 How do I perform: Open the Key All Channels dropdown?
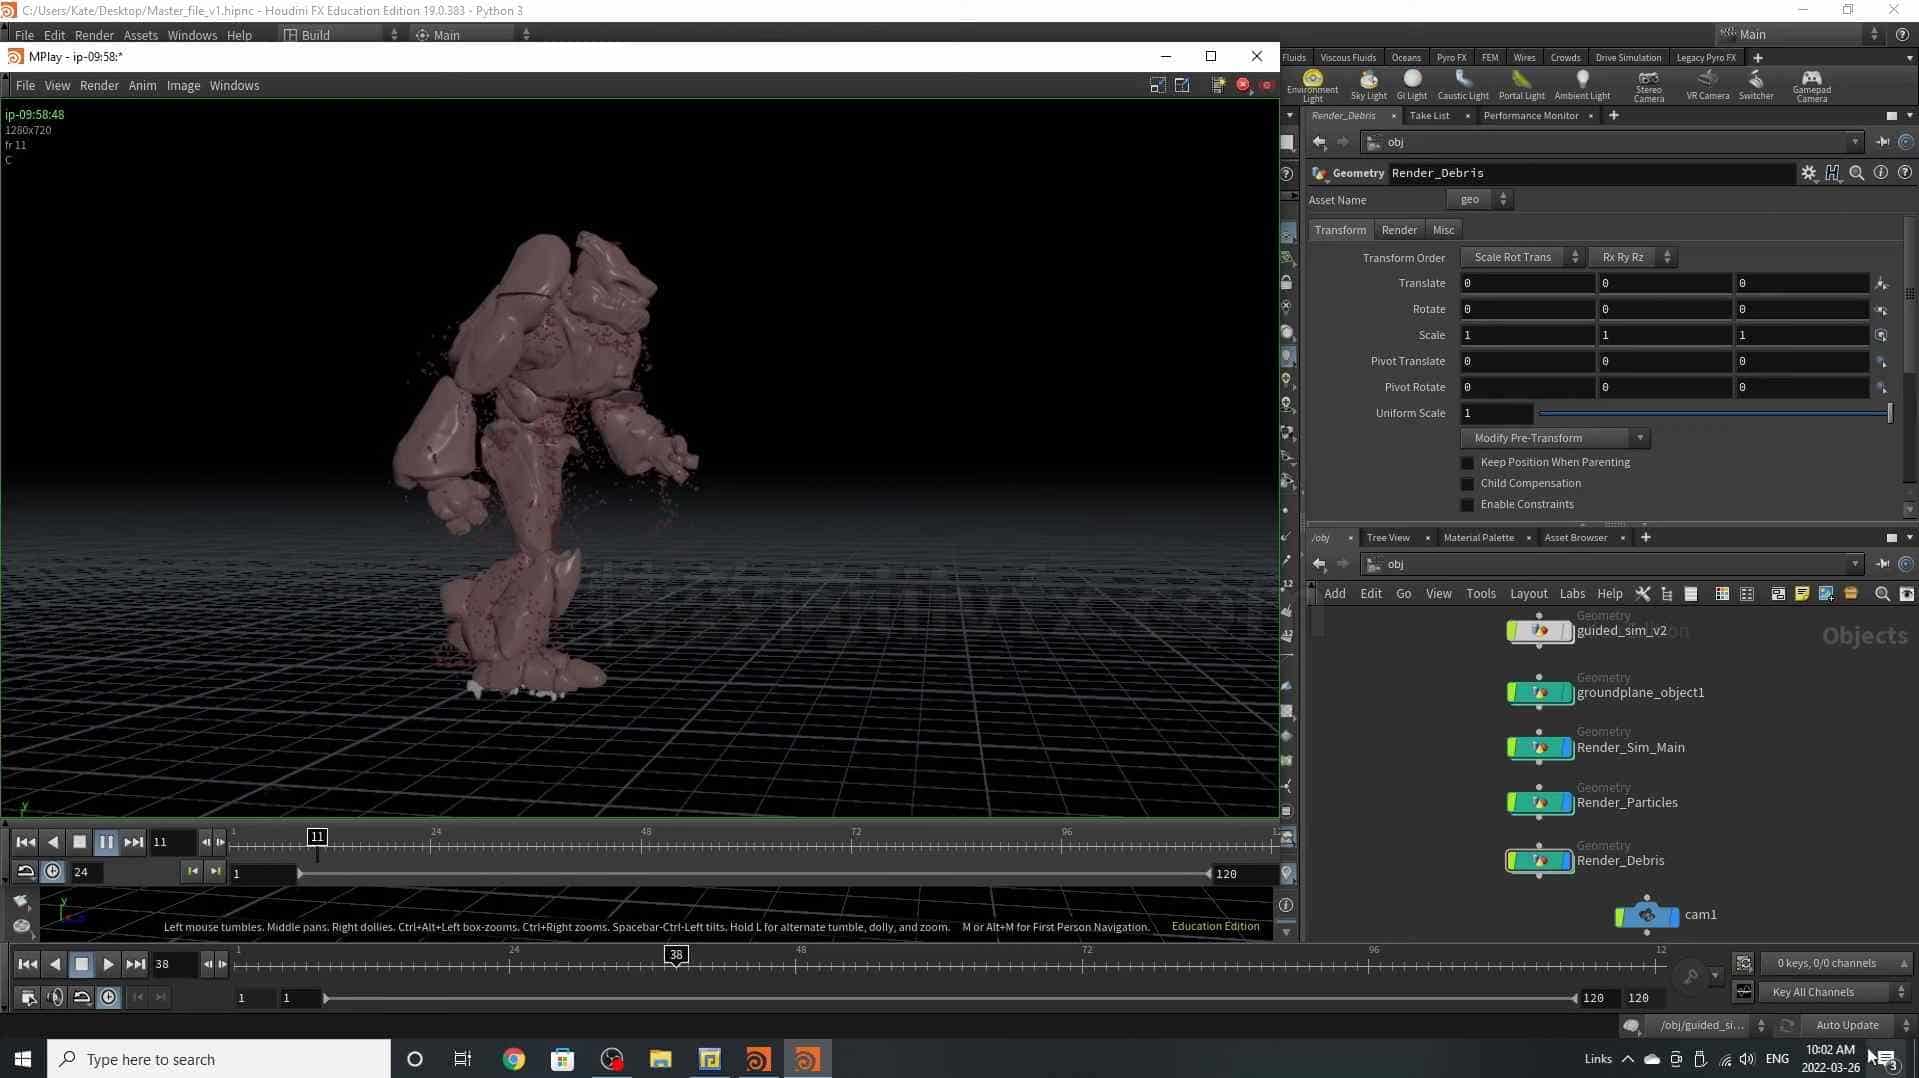click(x=1835, y=992)
